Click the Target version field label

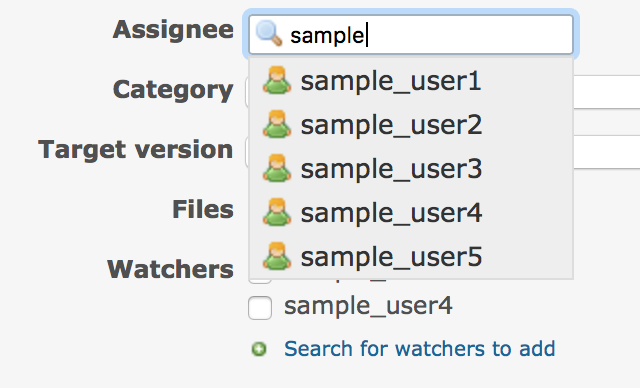point(136,150)
